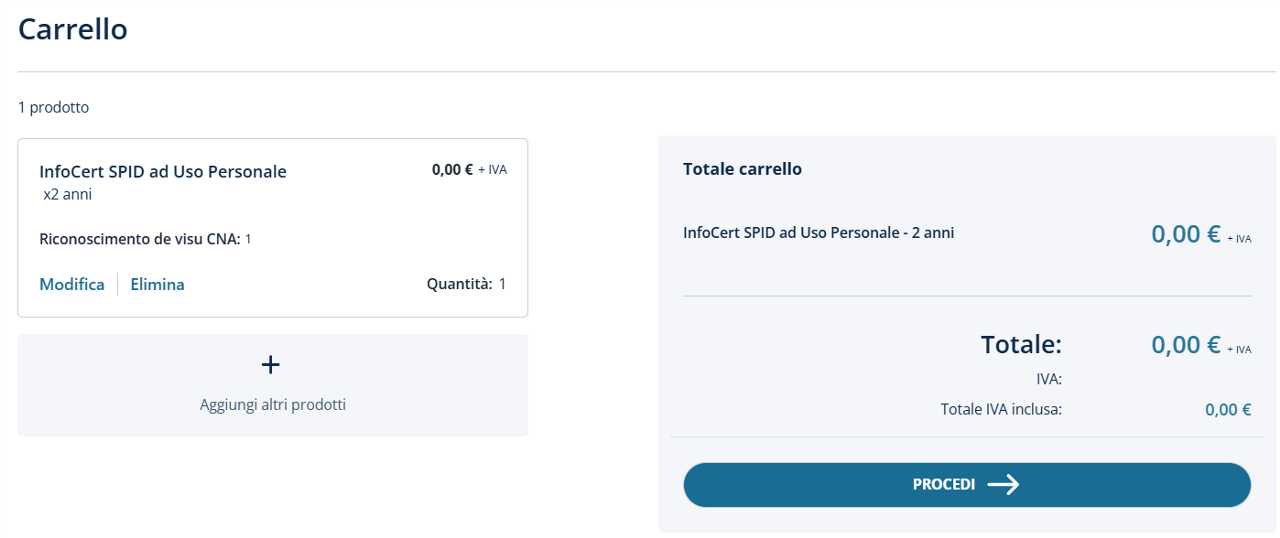Viewport: 1280px width, 538px height.
Task: Select the "InfoCert SPID ad Uso Personale" product title
Action: 163,171
